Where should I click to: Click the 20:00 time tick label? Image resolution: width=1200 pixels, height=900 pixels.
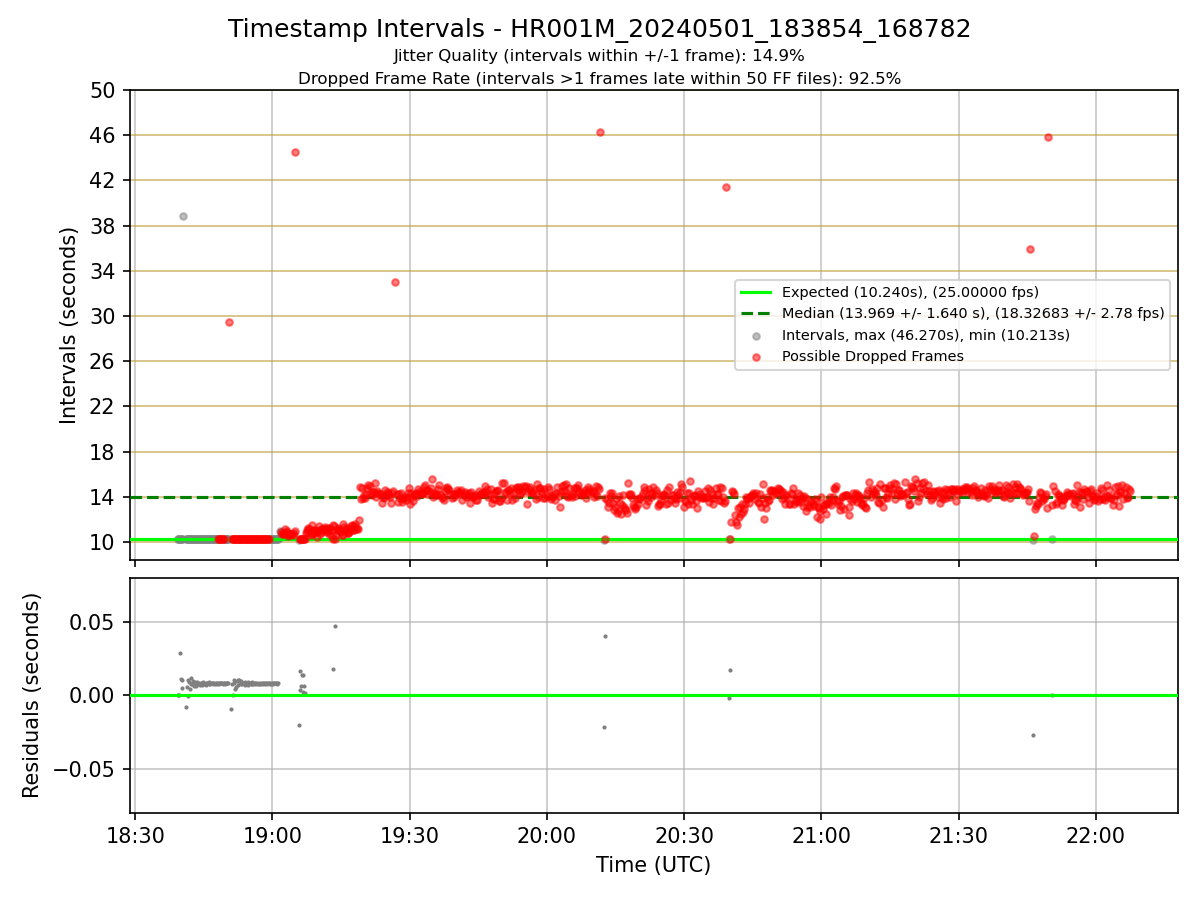tap(547, 834)
